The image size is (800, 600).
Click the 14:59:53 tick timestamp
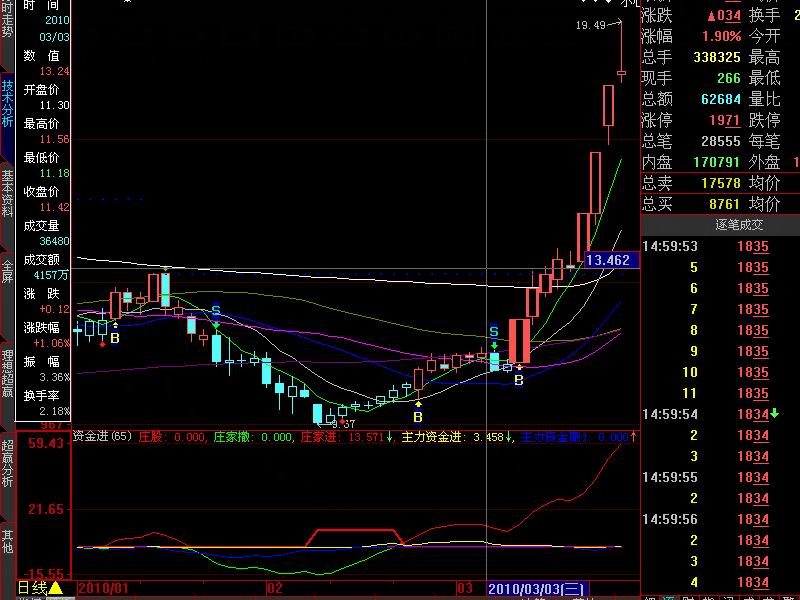click(x=670, y=246)
